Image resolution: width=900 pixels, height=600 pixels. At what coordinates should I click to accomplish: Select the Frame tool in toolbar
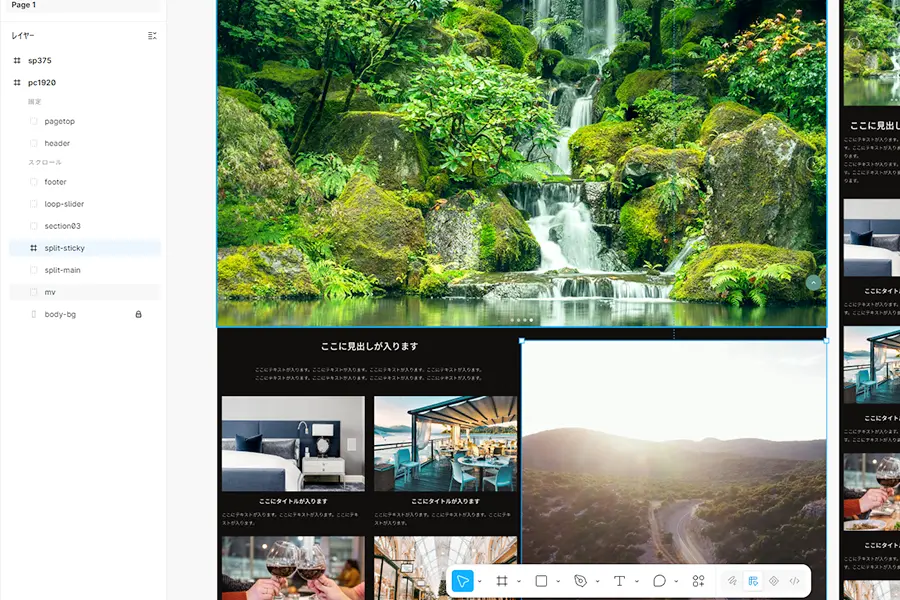502,581
